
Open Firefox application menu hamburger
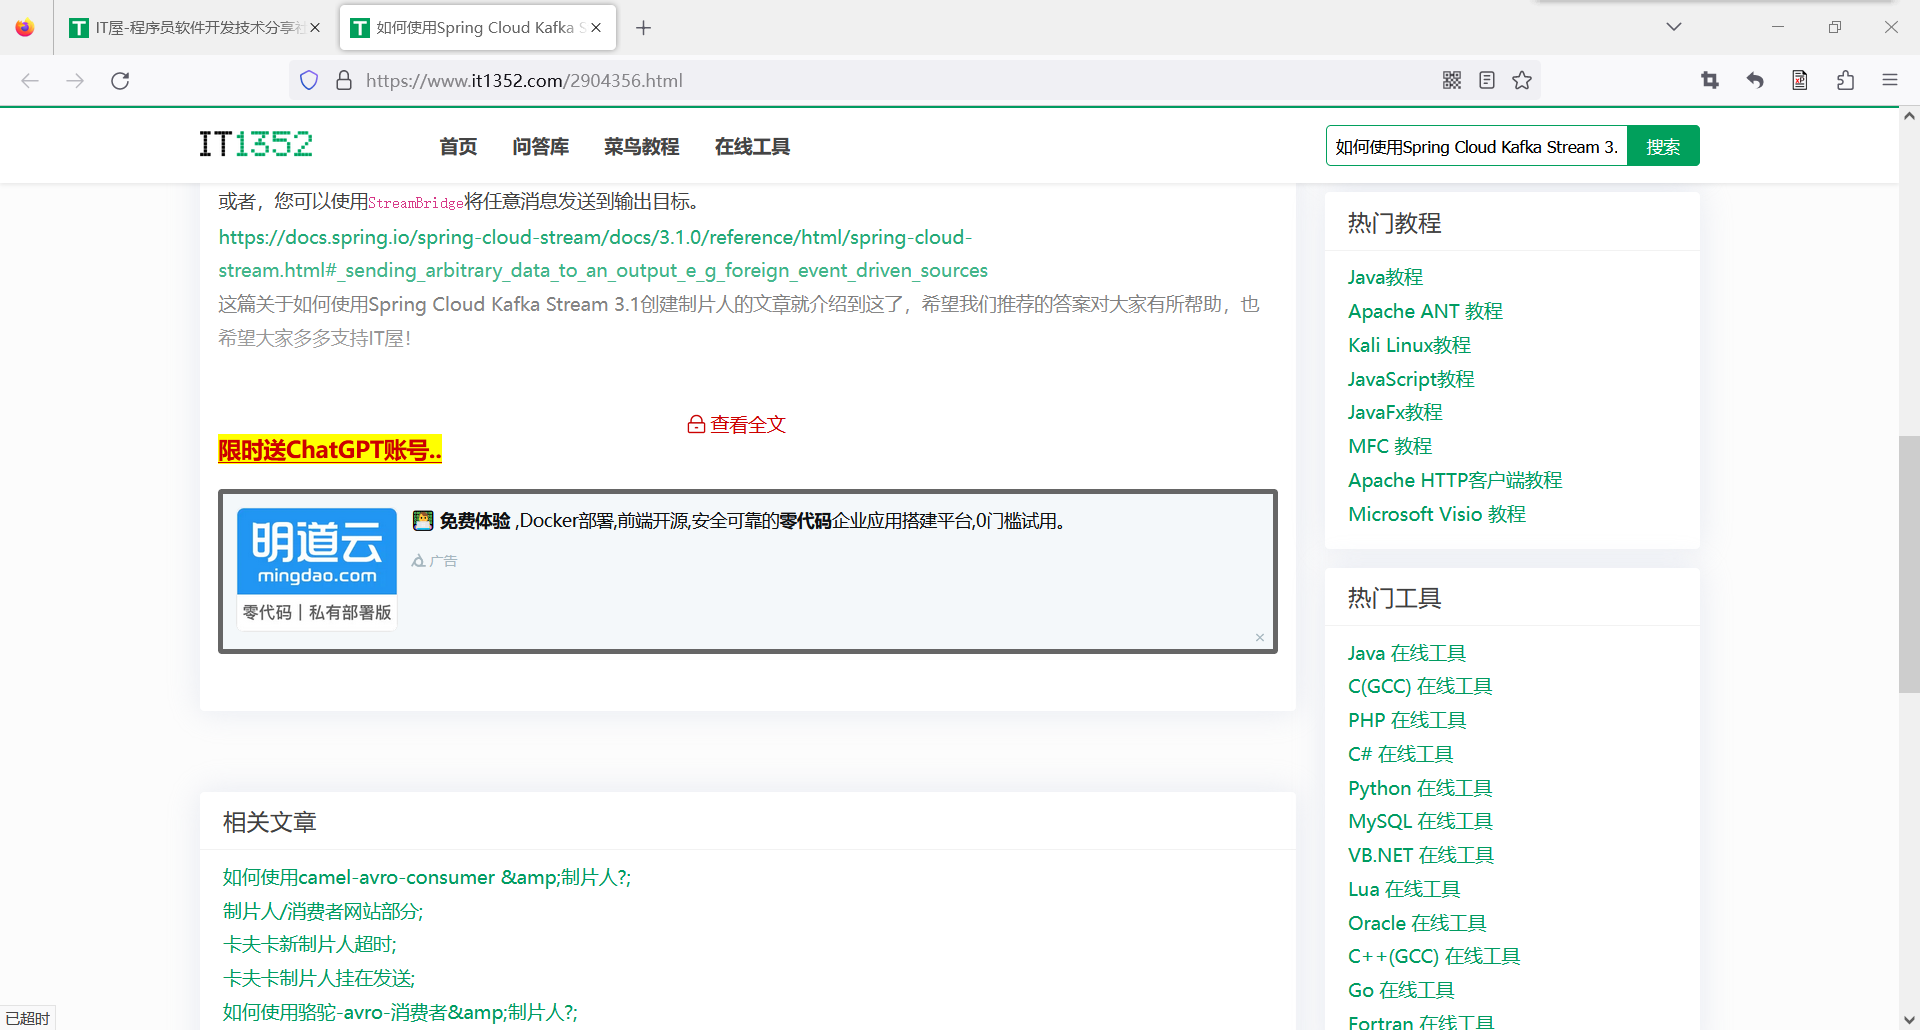point(1890,80)
